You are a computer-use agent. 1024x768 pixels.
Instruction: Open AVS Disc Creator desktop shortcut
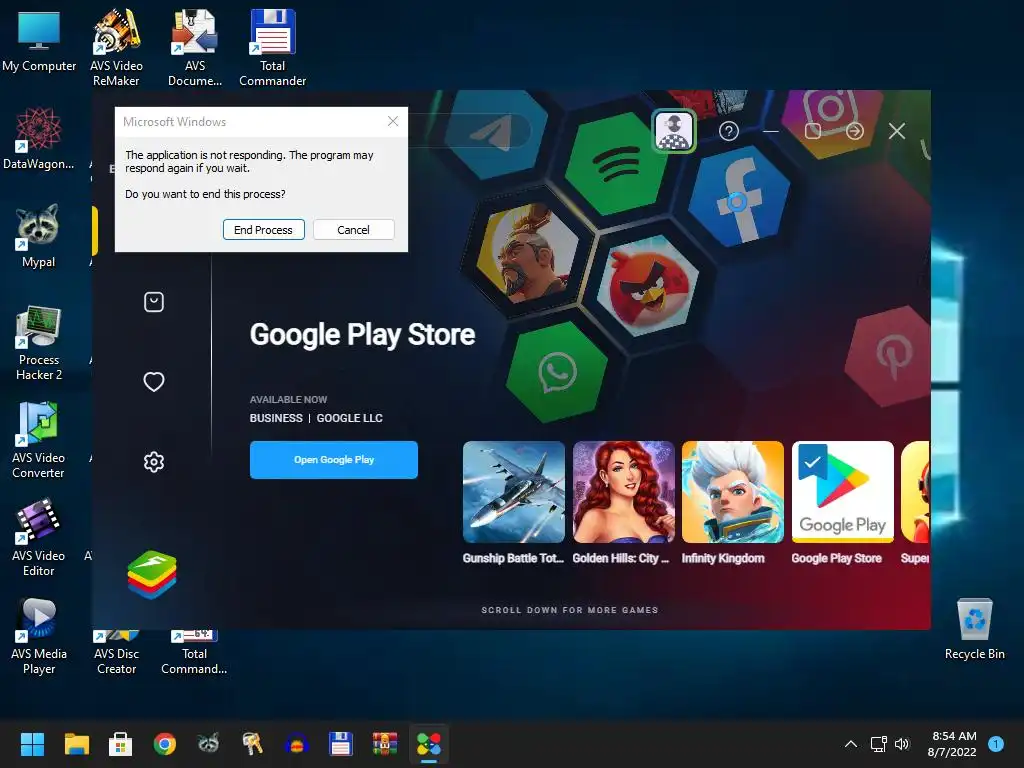[116, 653]
